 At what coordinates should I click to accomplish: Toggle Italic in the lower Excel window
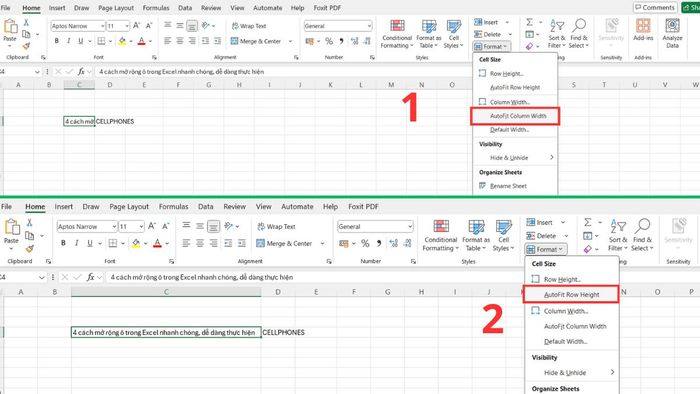[x=76, y=243]
